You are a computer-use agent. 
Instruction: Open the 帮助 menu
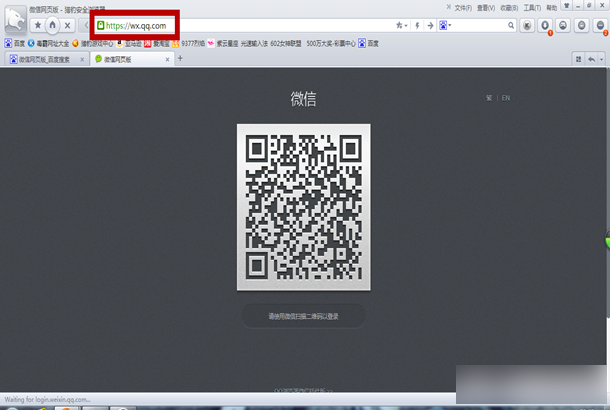coord(552,8)
